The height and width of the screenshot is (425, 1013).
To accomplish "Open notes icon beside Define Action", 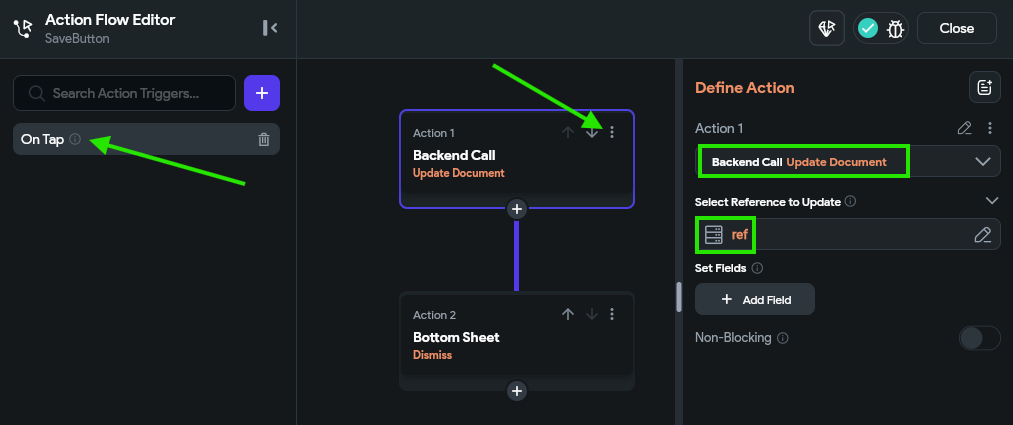I will click(985, 87).
